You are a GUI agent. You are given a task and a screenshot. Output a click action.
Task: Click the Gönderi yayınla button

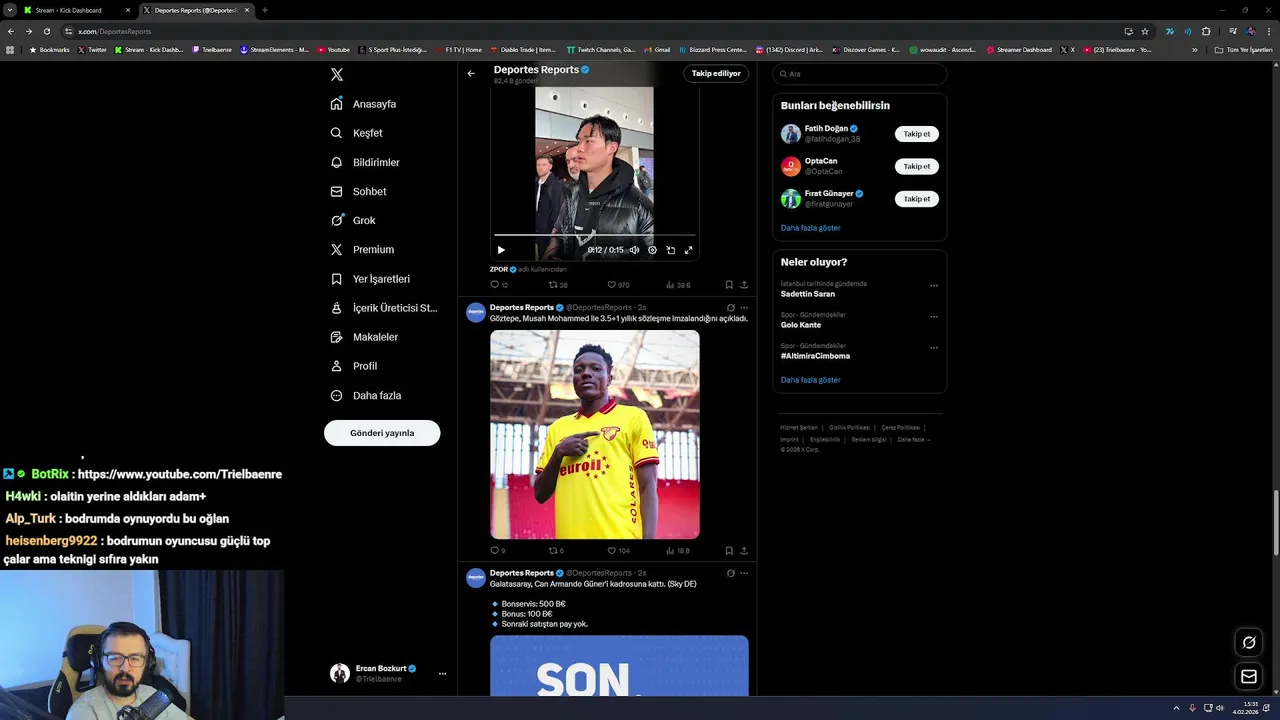382,433
